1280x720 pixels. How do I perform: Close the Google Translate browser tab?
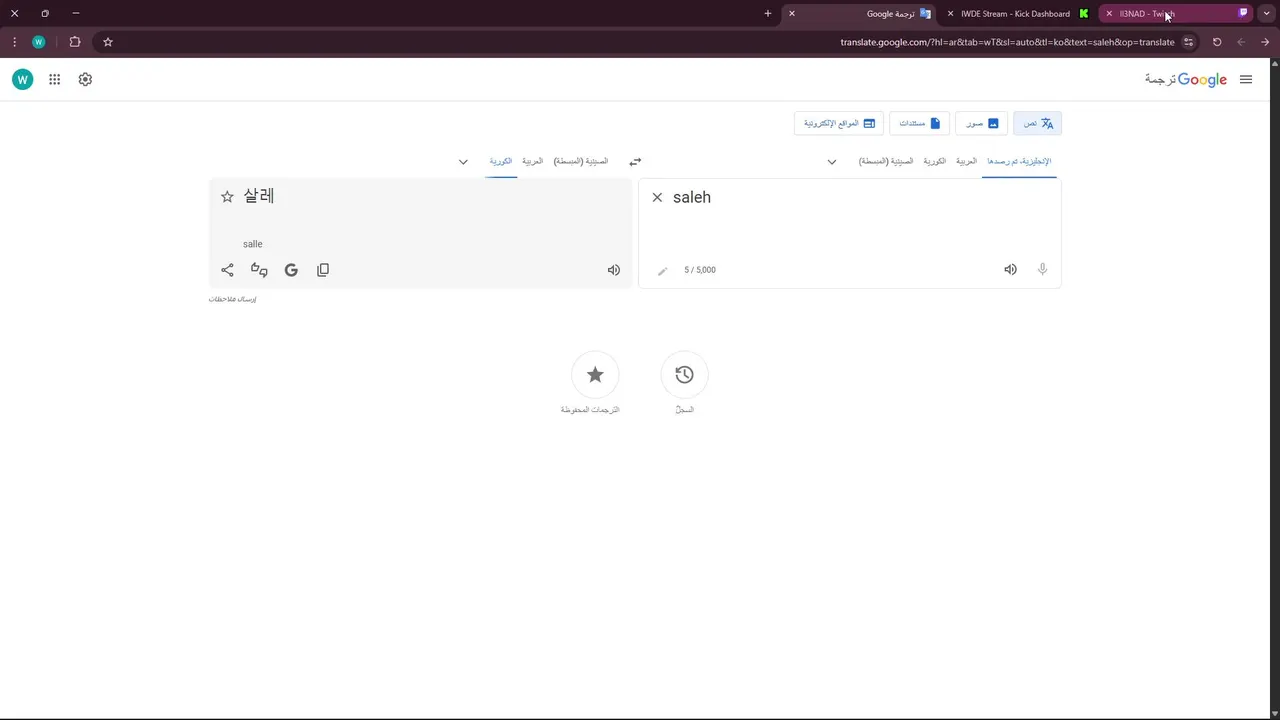792,14
